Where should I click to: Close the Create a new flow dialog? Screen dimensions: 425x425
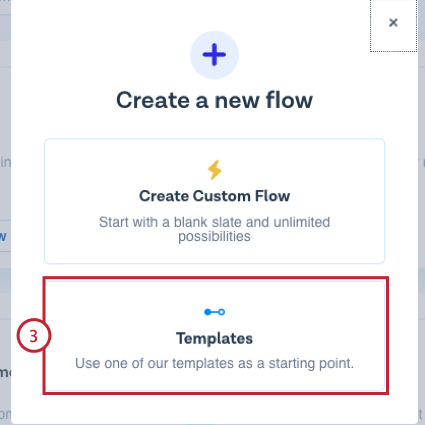pos(393,23)
